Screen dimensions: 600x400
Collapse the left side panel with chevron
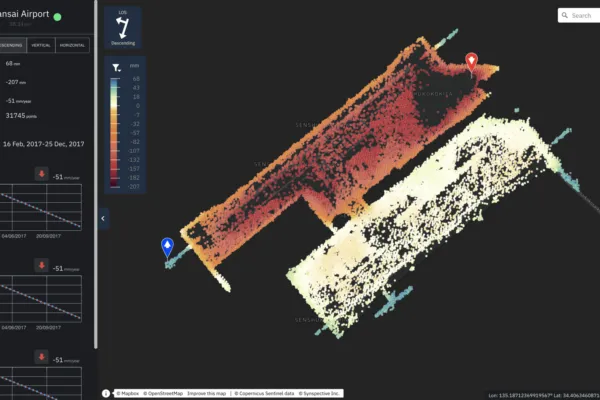click(104, 217)
